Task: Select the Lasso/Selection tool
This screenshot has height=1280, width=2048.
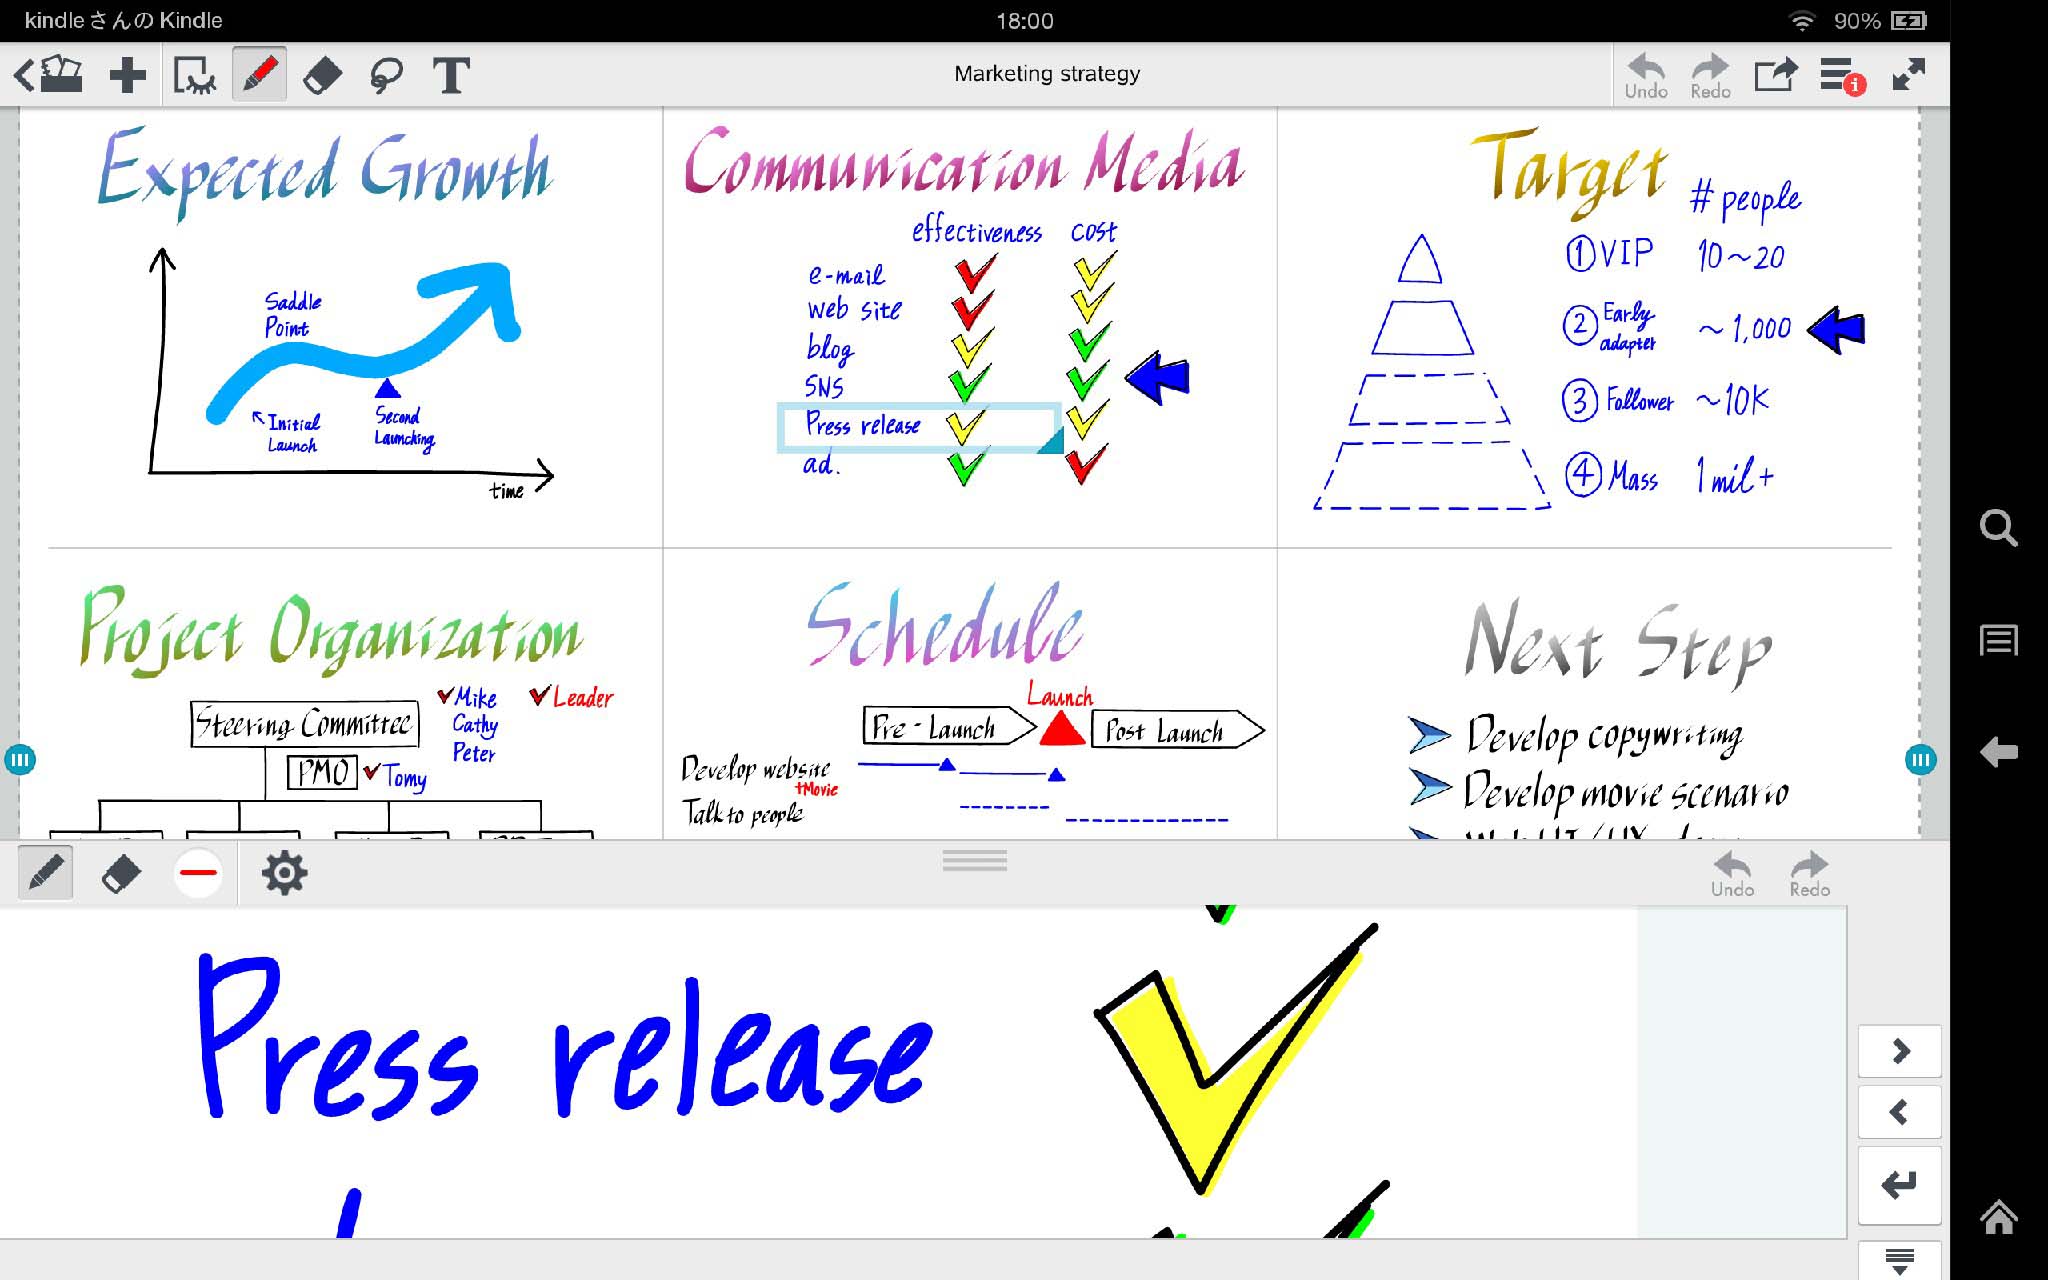Action: [385, 74]
